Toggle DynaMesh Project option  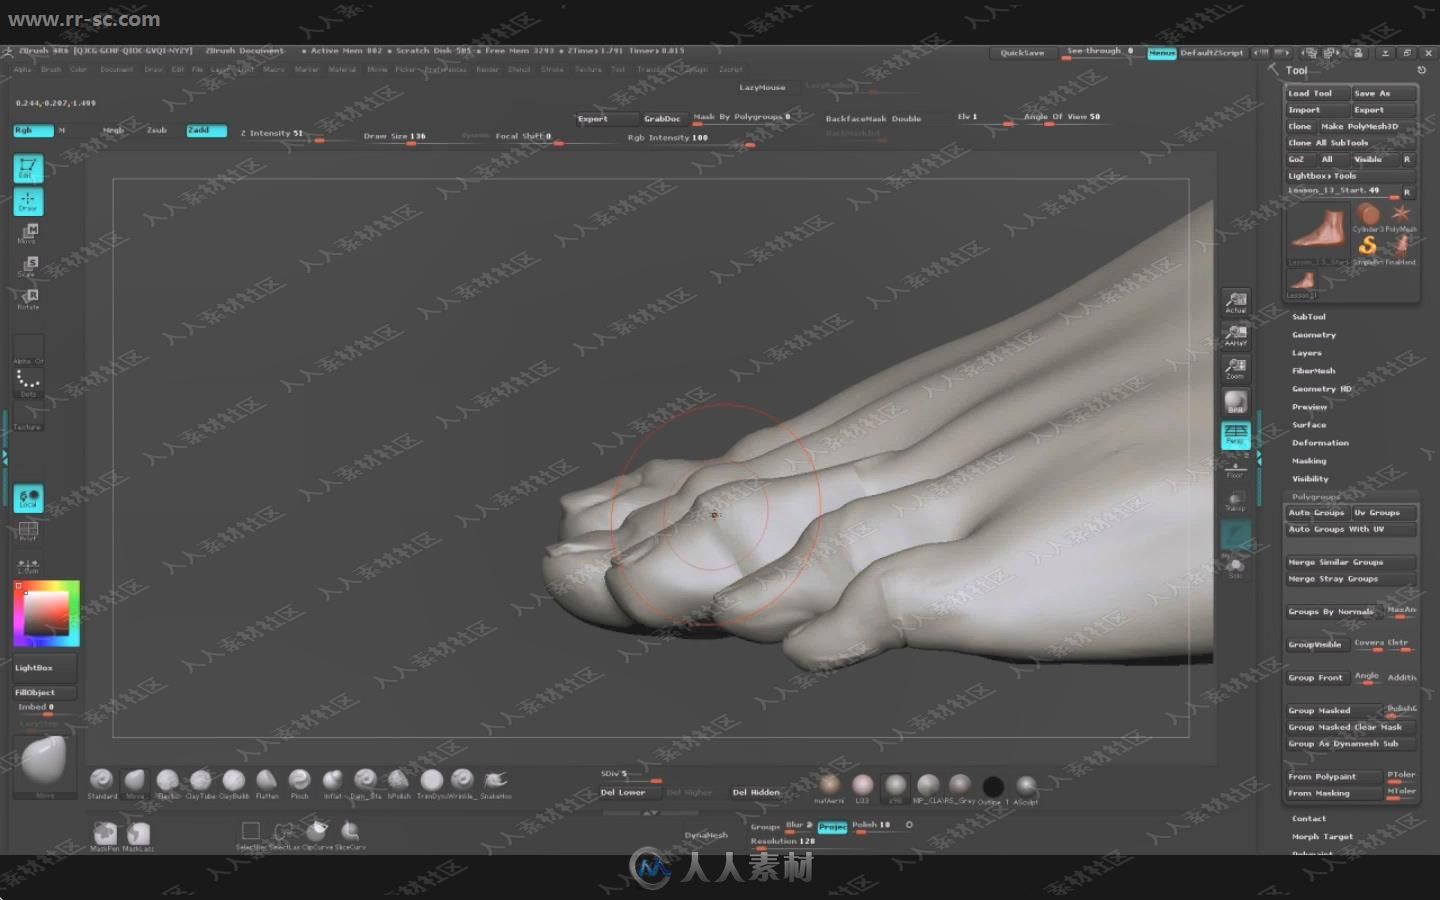tap(832, 827)
